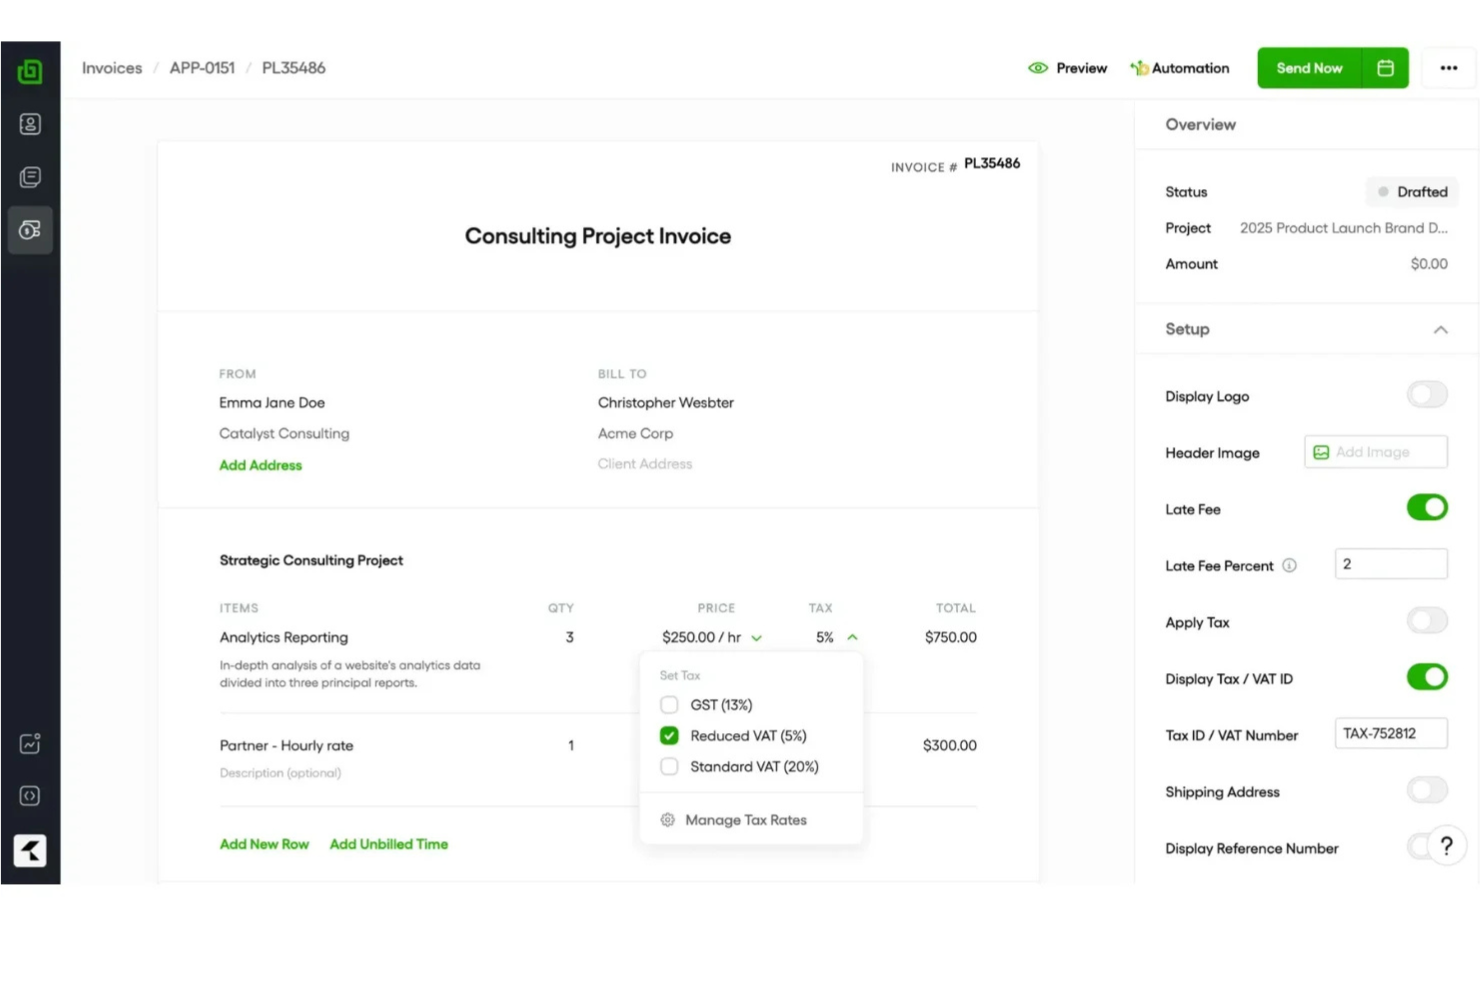Collapse the sidebar using the arrow icon
Image resolution: width=1480 pixels, height=987 pixels.
30,850
